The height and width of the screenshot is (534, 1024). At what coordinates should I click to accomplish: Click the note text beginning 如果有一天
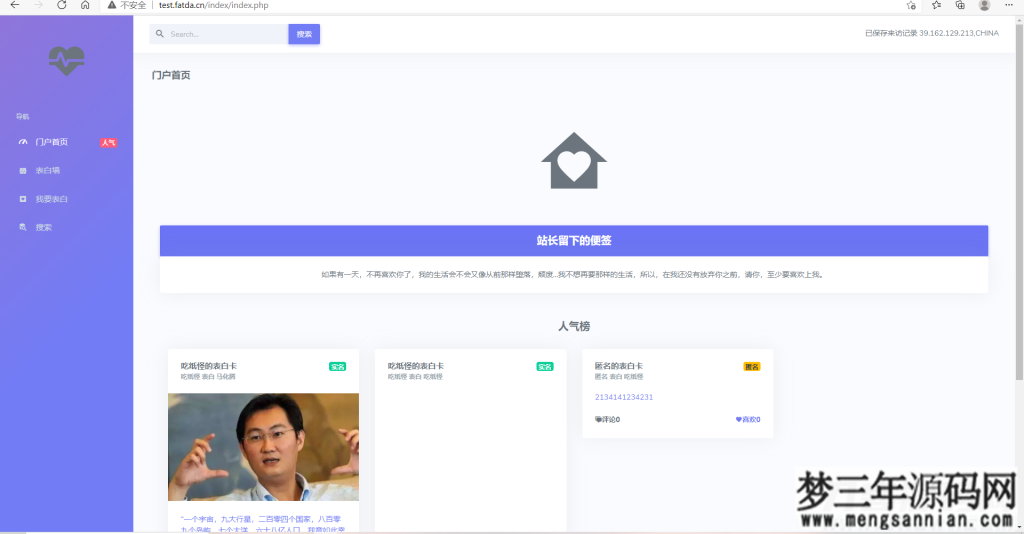(573, 275)
